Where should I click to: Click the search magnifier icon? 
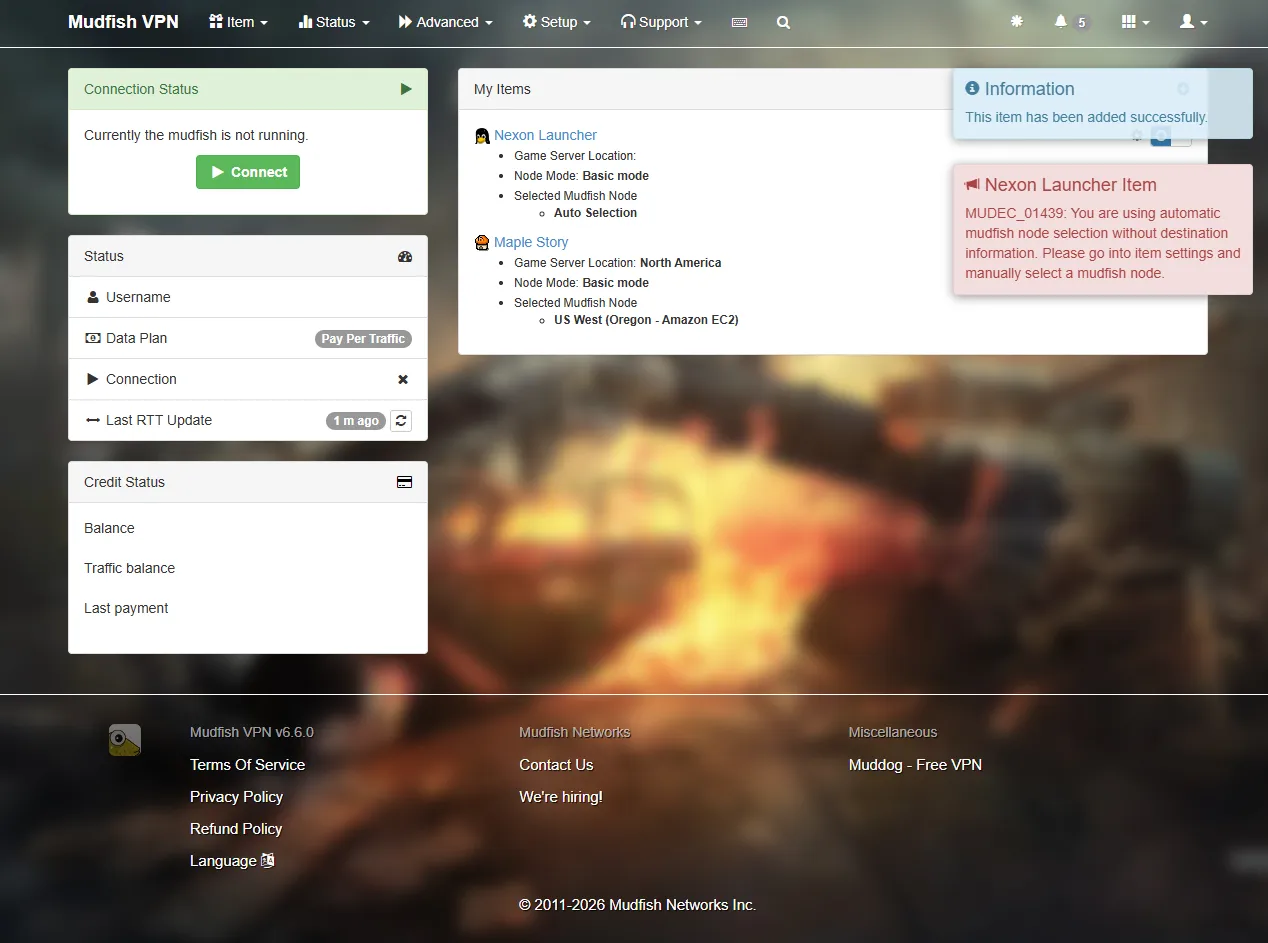(783, 22)
